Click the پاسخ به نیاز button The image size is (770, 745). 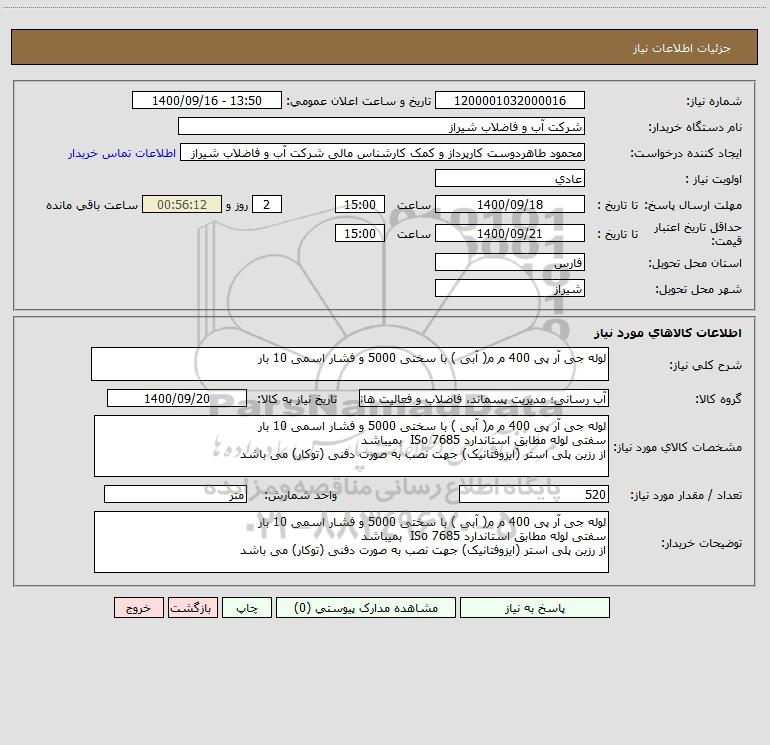coord(535,608)
